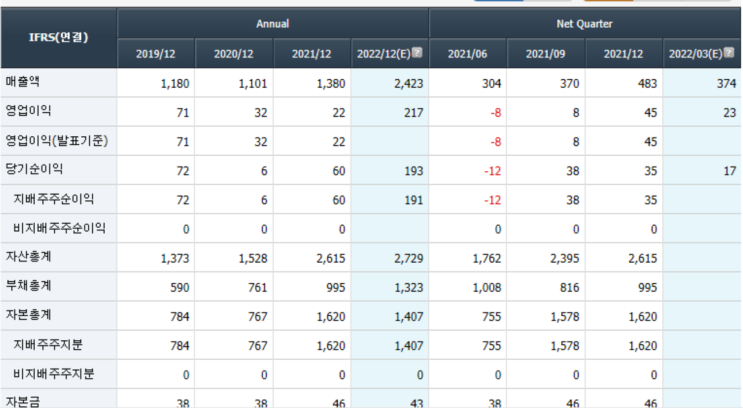The image size is (743, 408).
Task: Click the 2,423 estimated revenue cell
Action: coord(390,83)
